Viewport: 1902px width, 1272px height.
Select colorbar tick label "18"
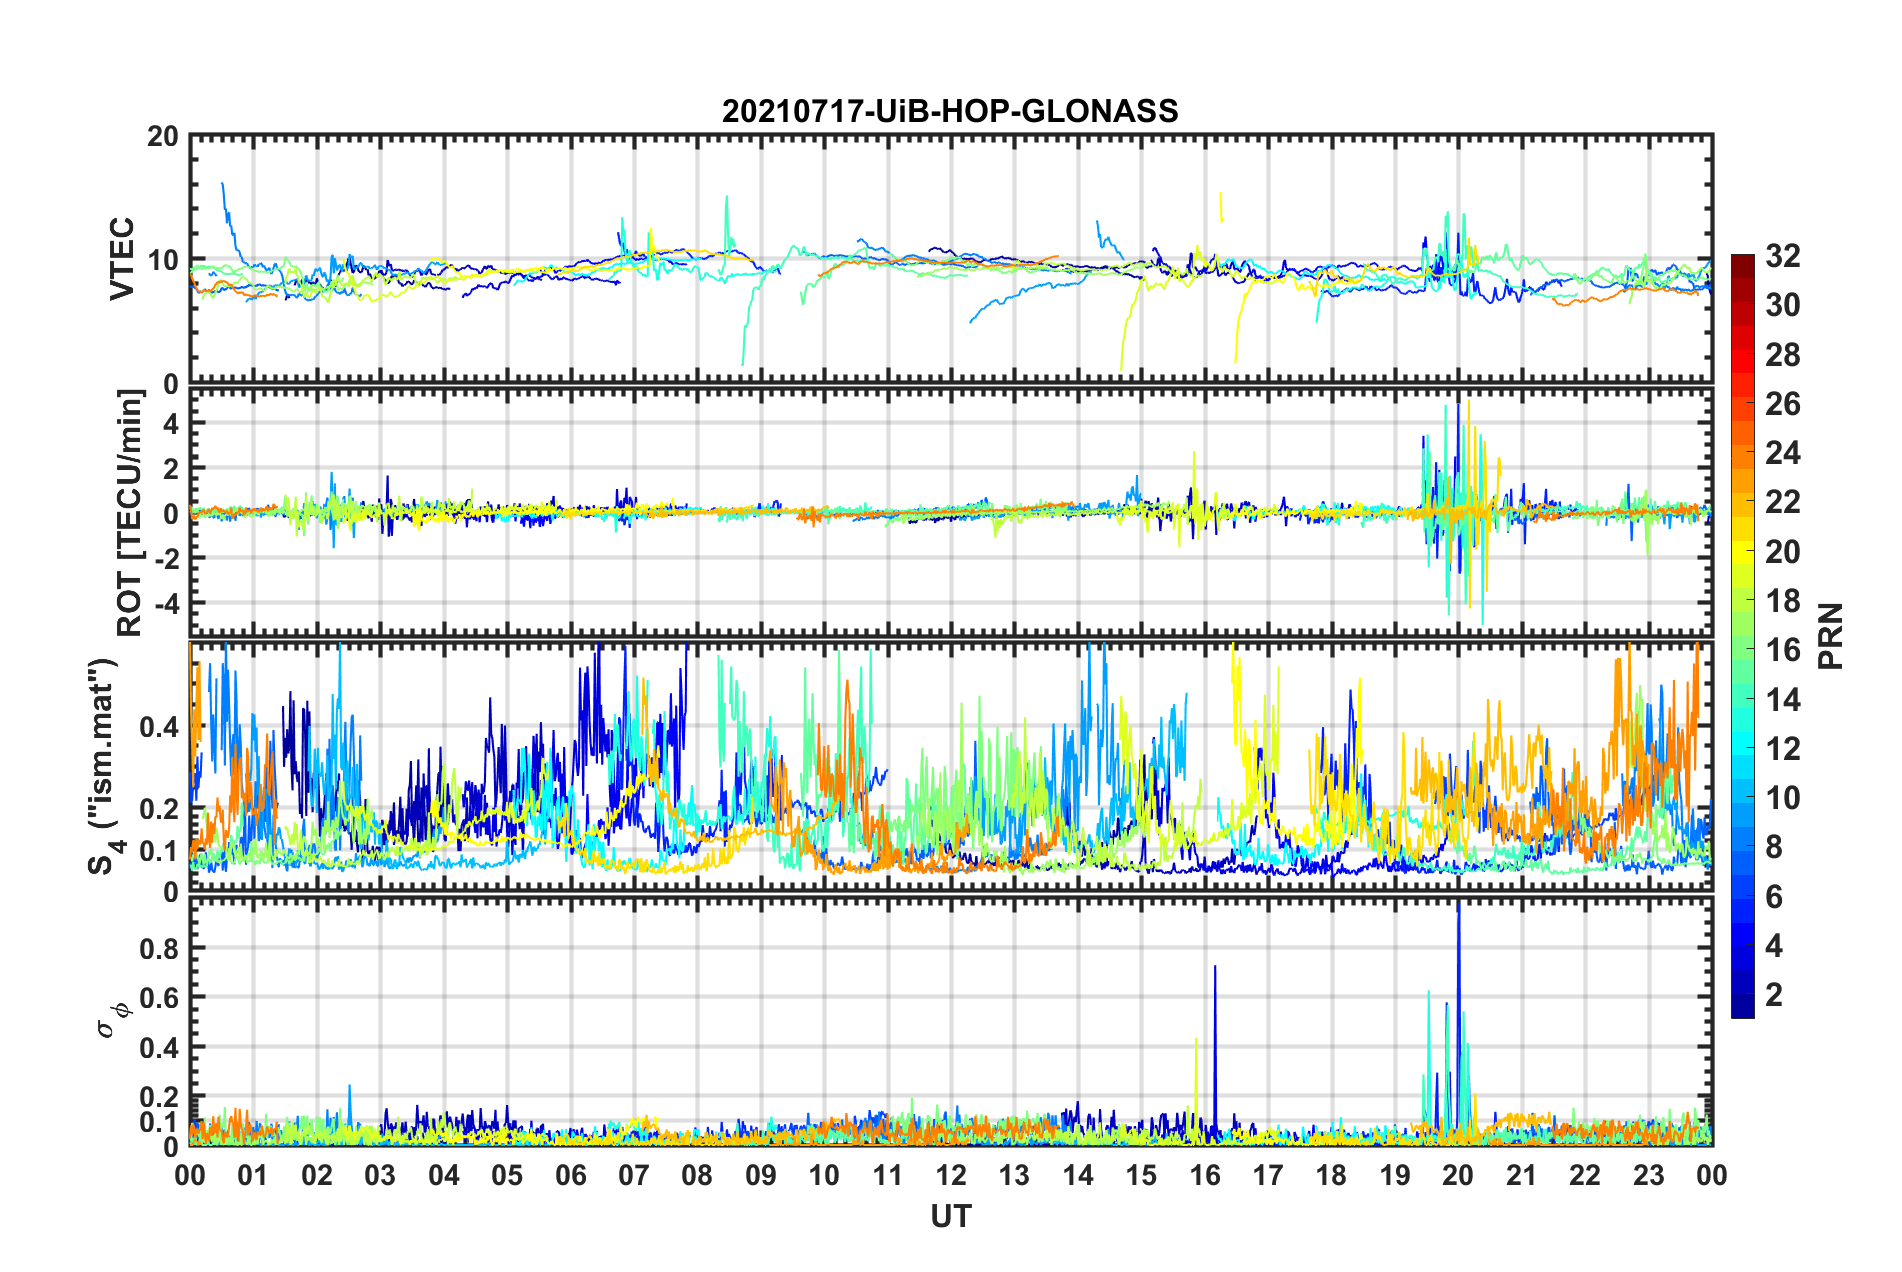(x=1782, y=601)
